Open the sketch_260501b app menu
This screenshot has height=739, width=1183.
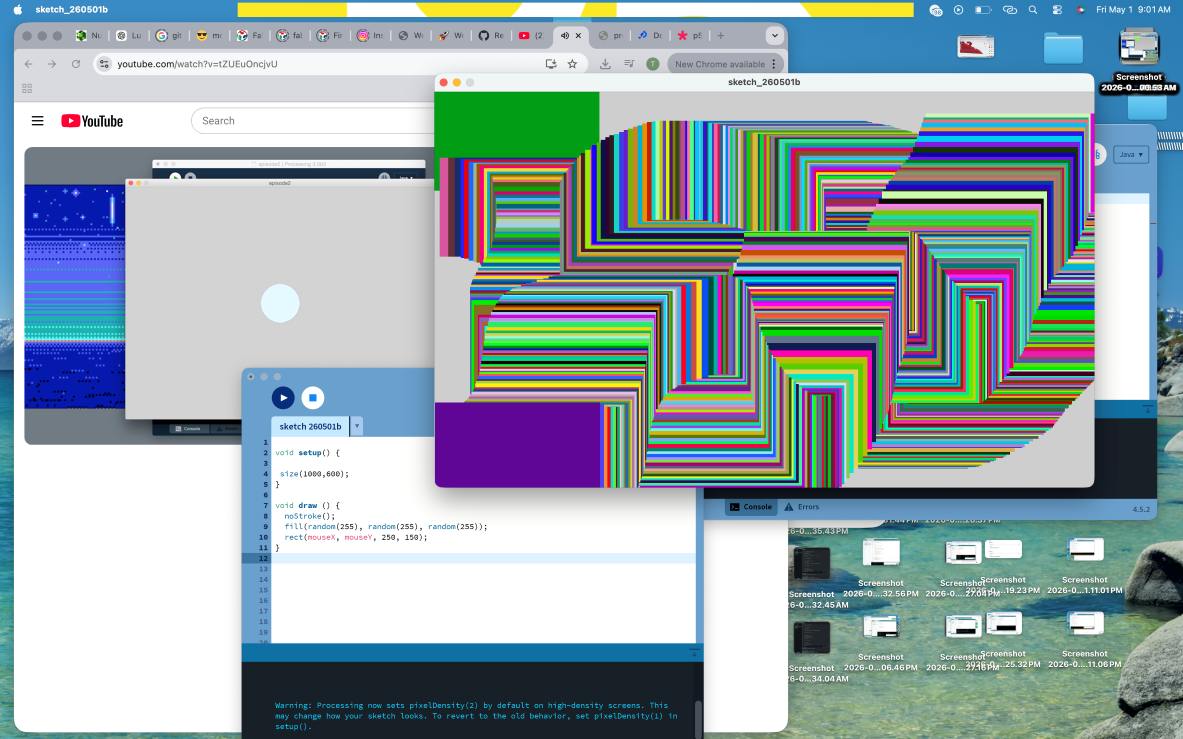72,10
